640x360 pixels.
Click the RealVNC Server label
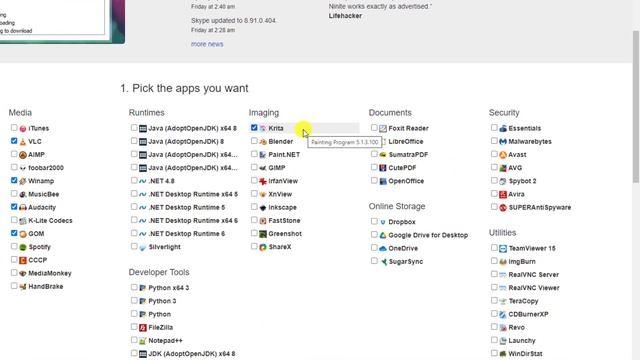pyautogui.click(x=533, y=275)
